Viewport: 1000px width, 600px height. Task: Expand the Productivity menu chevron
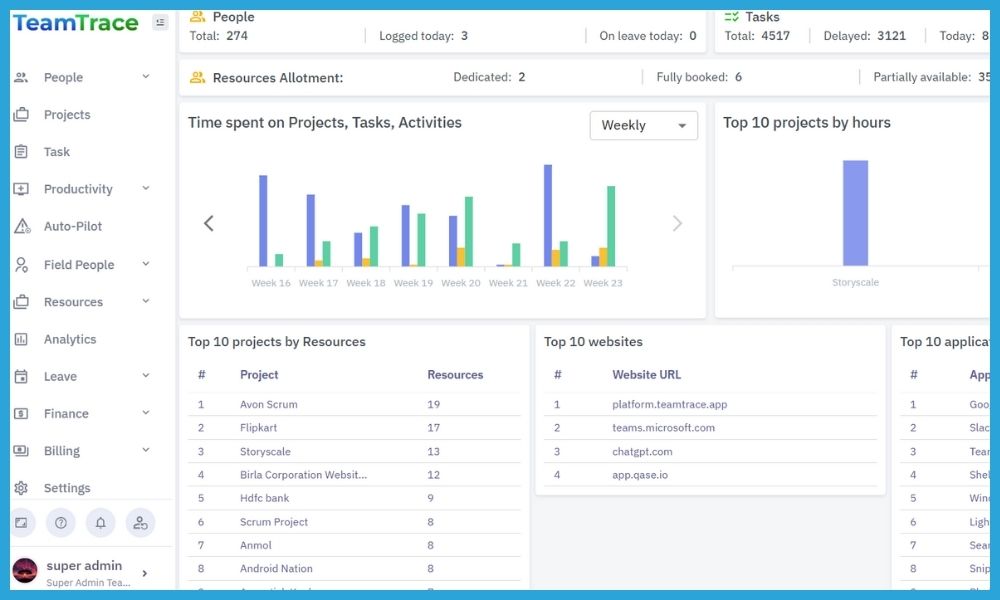coord(145,188)
